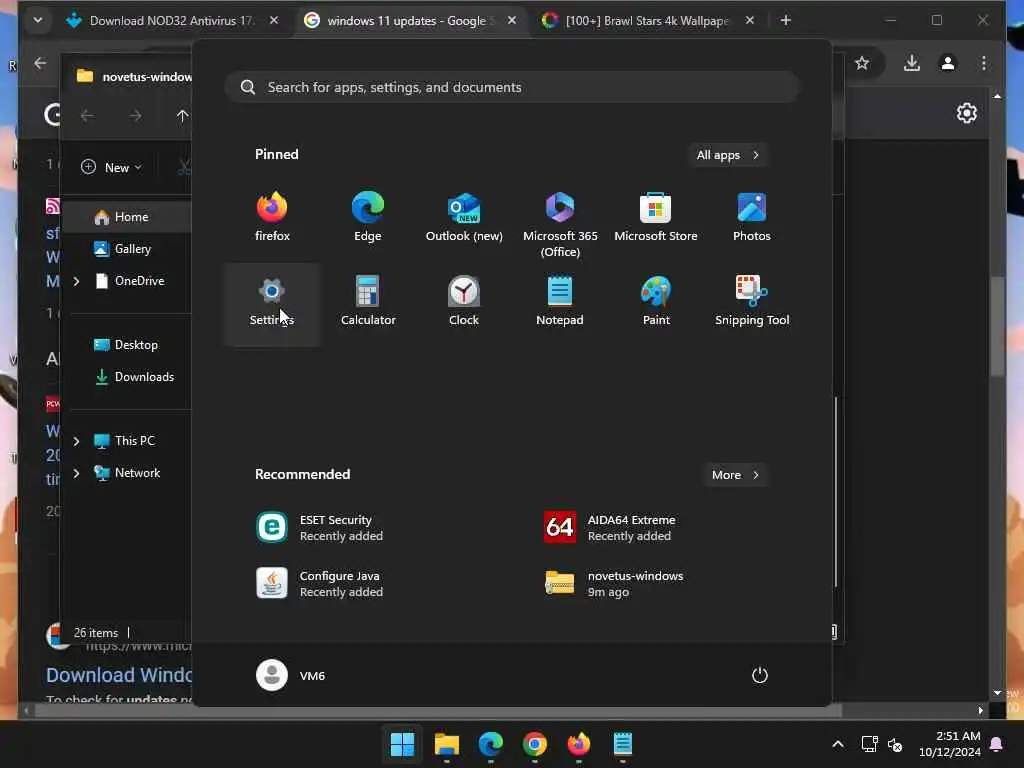Open Chrome profile icon
1024x768 pixels.
[x=948, y=63]
